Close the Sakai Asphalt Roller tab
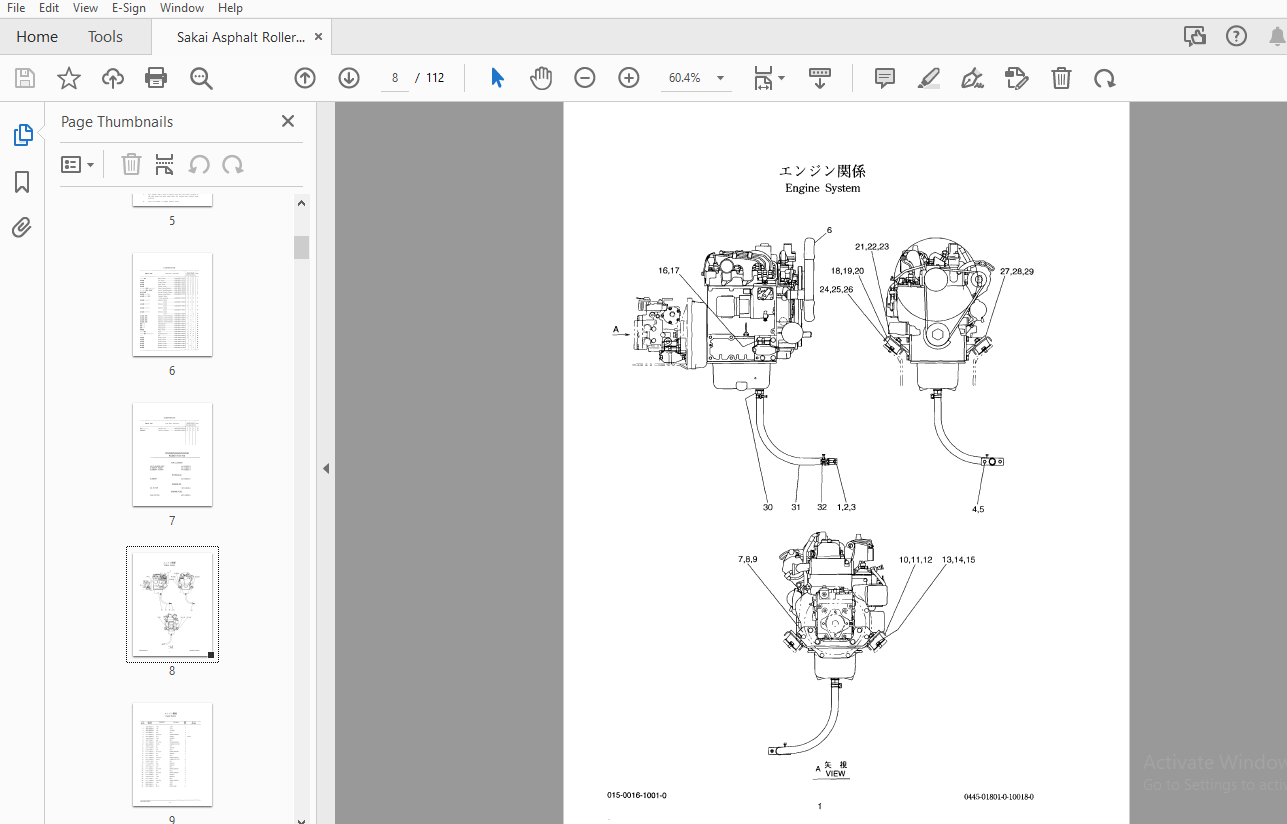This screenshot has height=824, width=1287. (x=319, y=37)
